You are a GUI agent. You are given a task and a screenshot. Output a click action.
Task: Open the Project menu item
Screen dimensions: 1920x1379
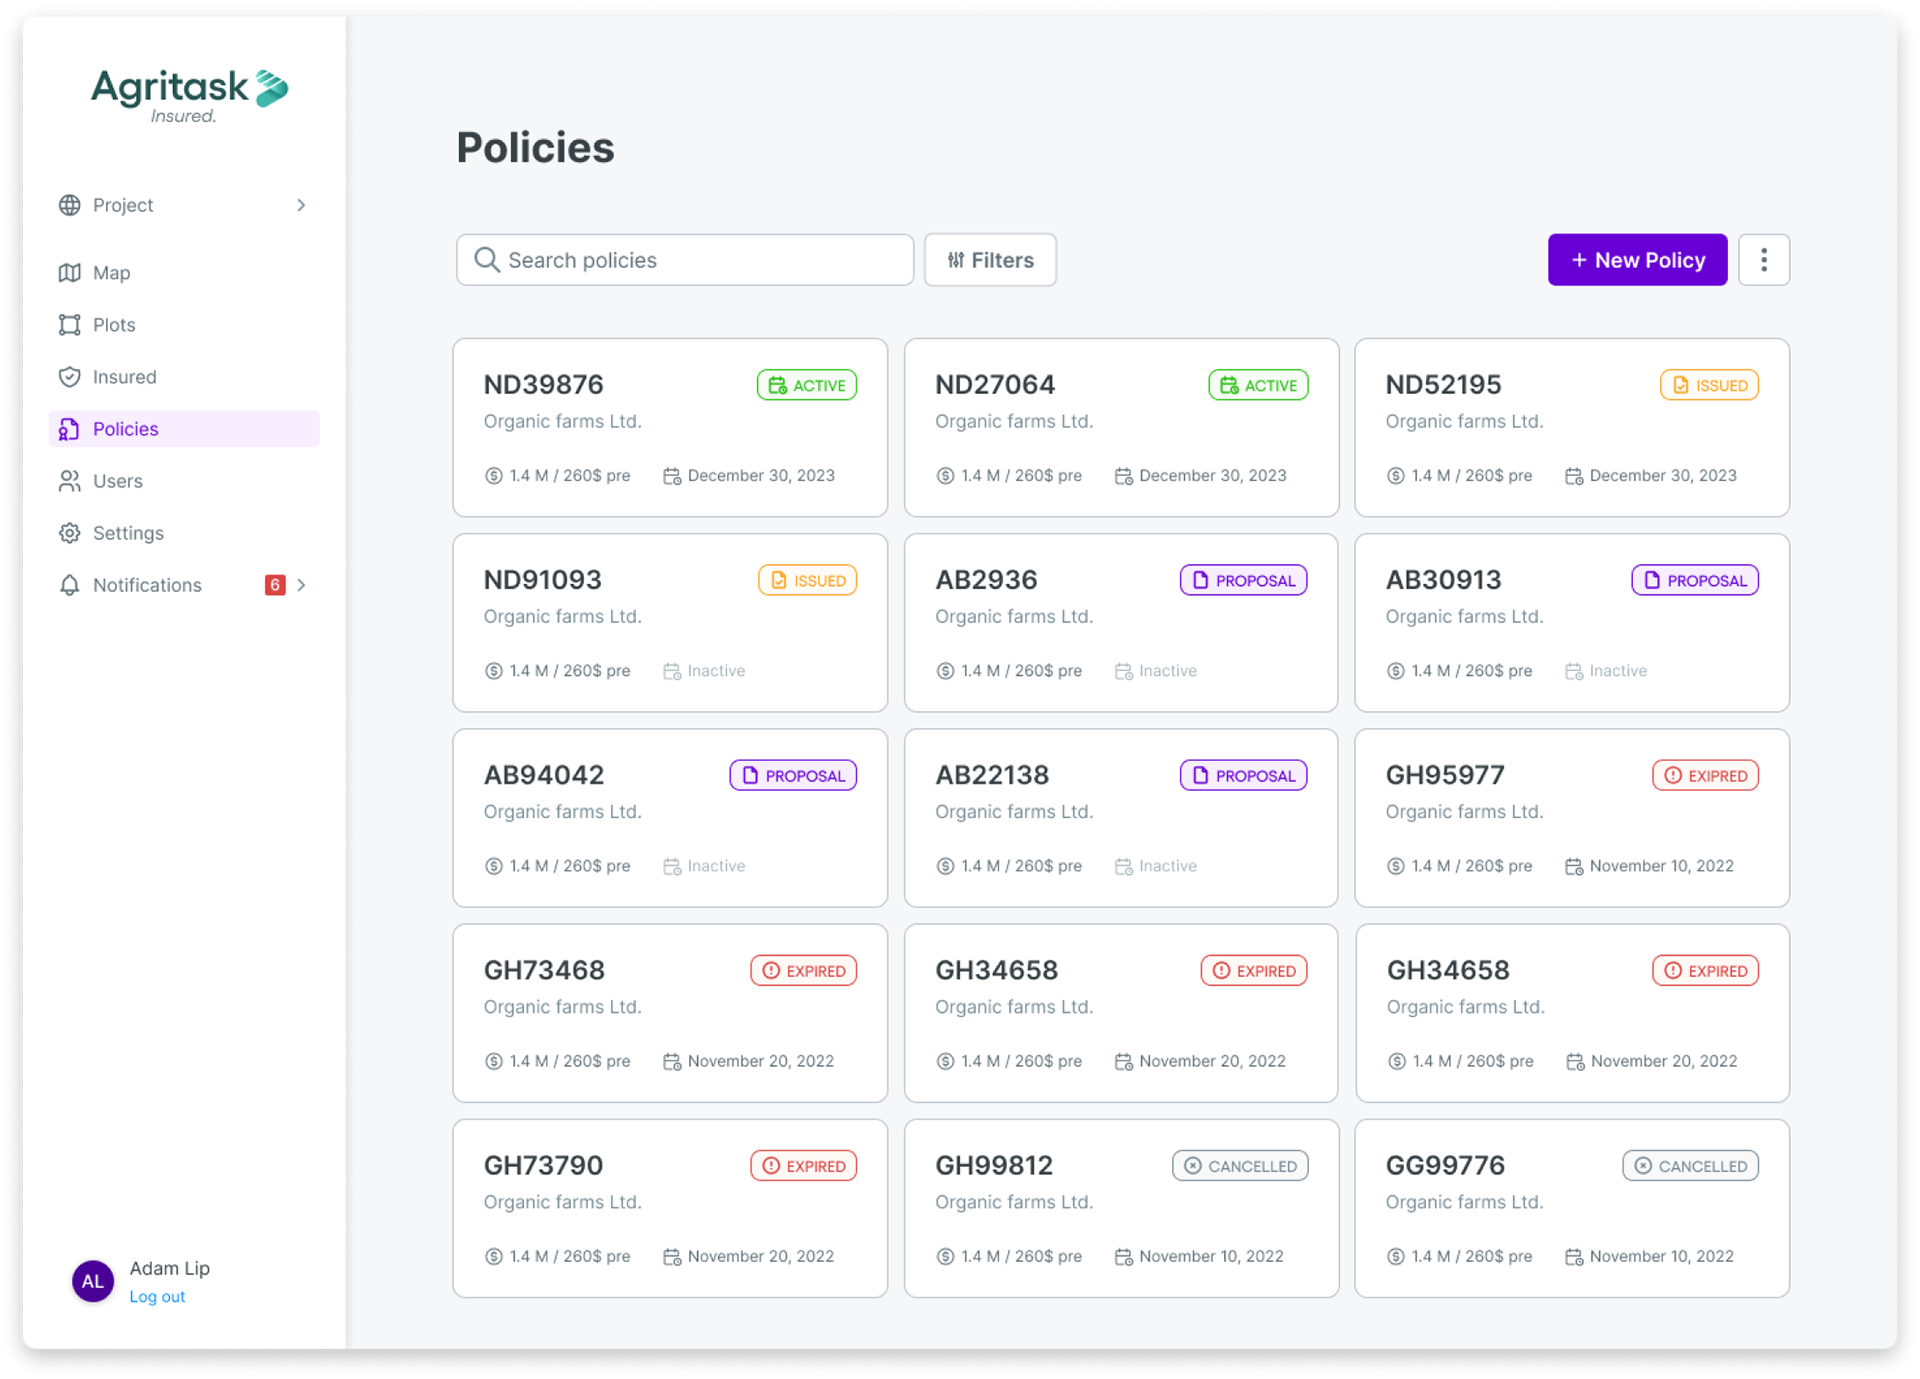123,205
